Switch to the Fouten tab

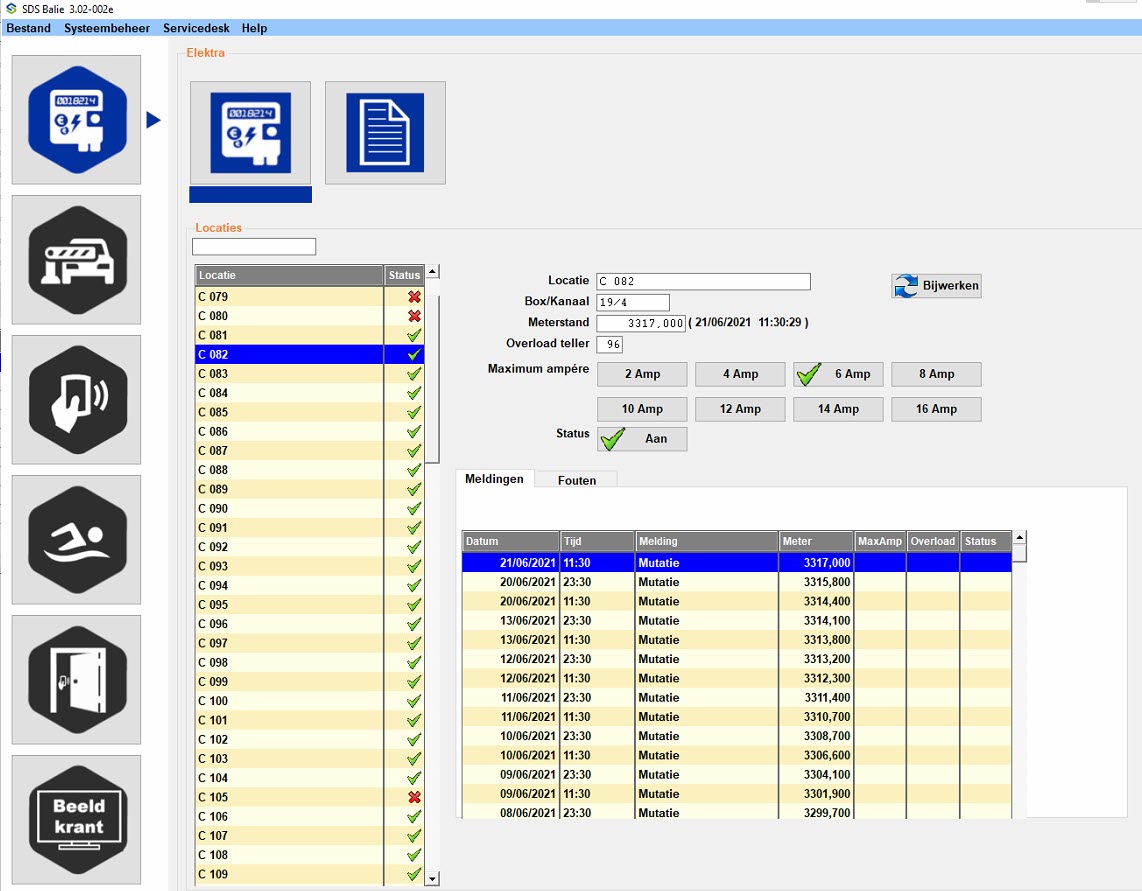click(x=577, y=480)
